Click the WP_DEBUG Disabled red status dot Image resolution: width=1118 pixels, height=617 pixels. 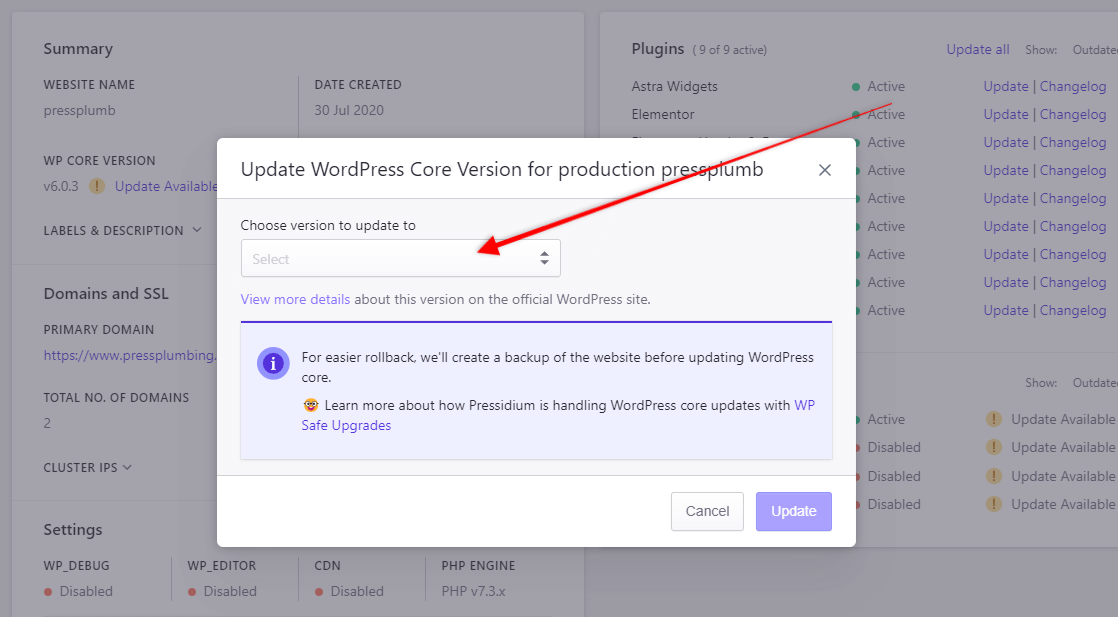48,591
